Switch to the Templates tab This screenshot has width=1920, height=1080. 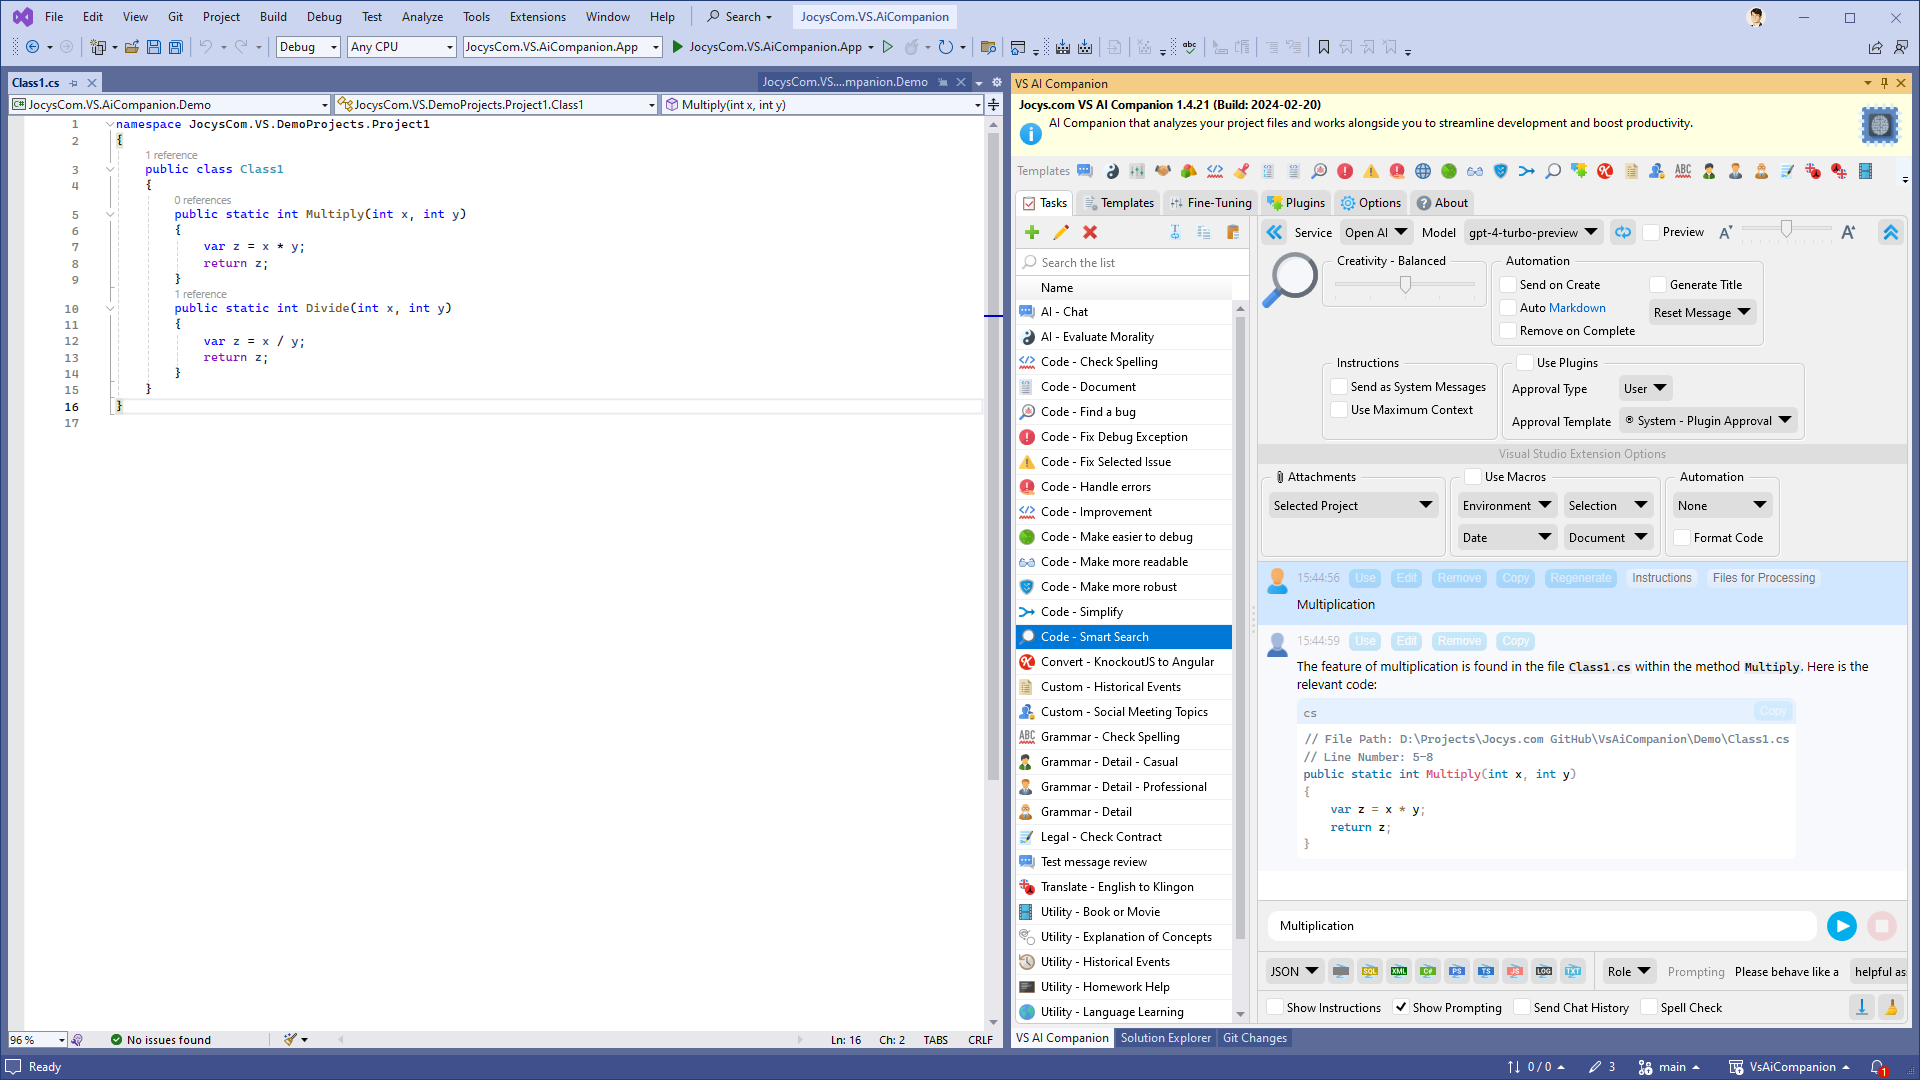click(1119, 203)
